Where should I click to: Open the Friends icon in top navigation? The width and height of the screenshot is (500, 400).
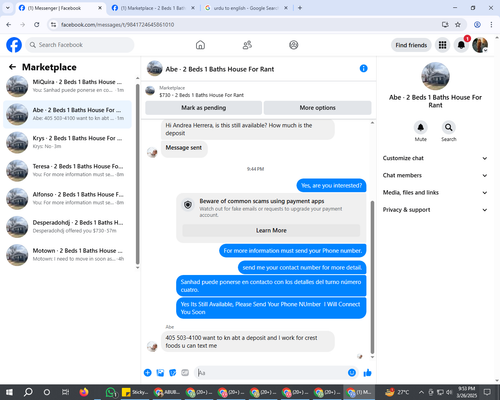click(x=247, y=45)
